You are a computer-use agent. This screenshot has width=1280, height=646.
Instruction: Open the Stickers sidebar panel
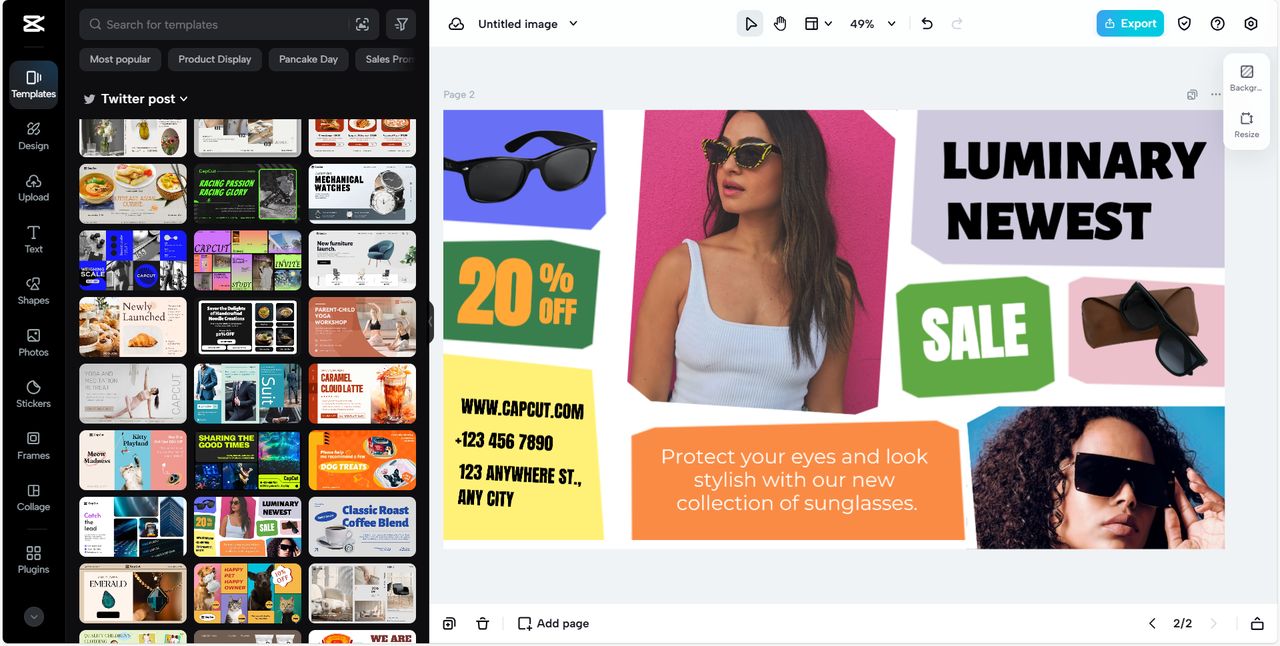pyautogui.click(x=33, y=394)
